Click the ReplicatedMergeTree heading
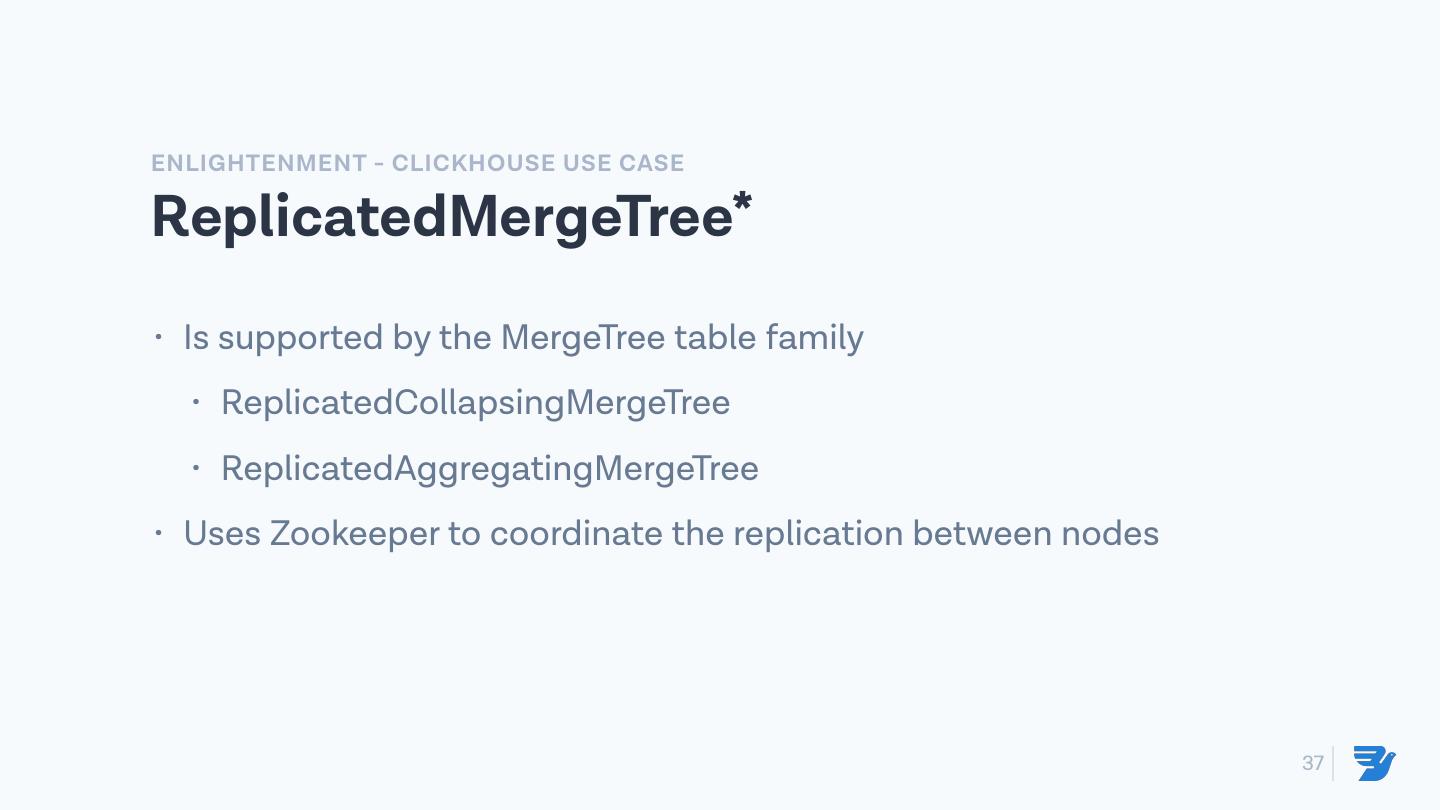This screenshot has width=1440, height=810. click(442, 216)
